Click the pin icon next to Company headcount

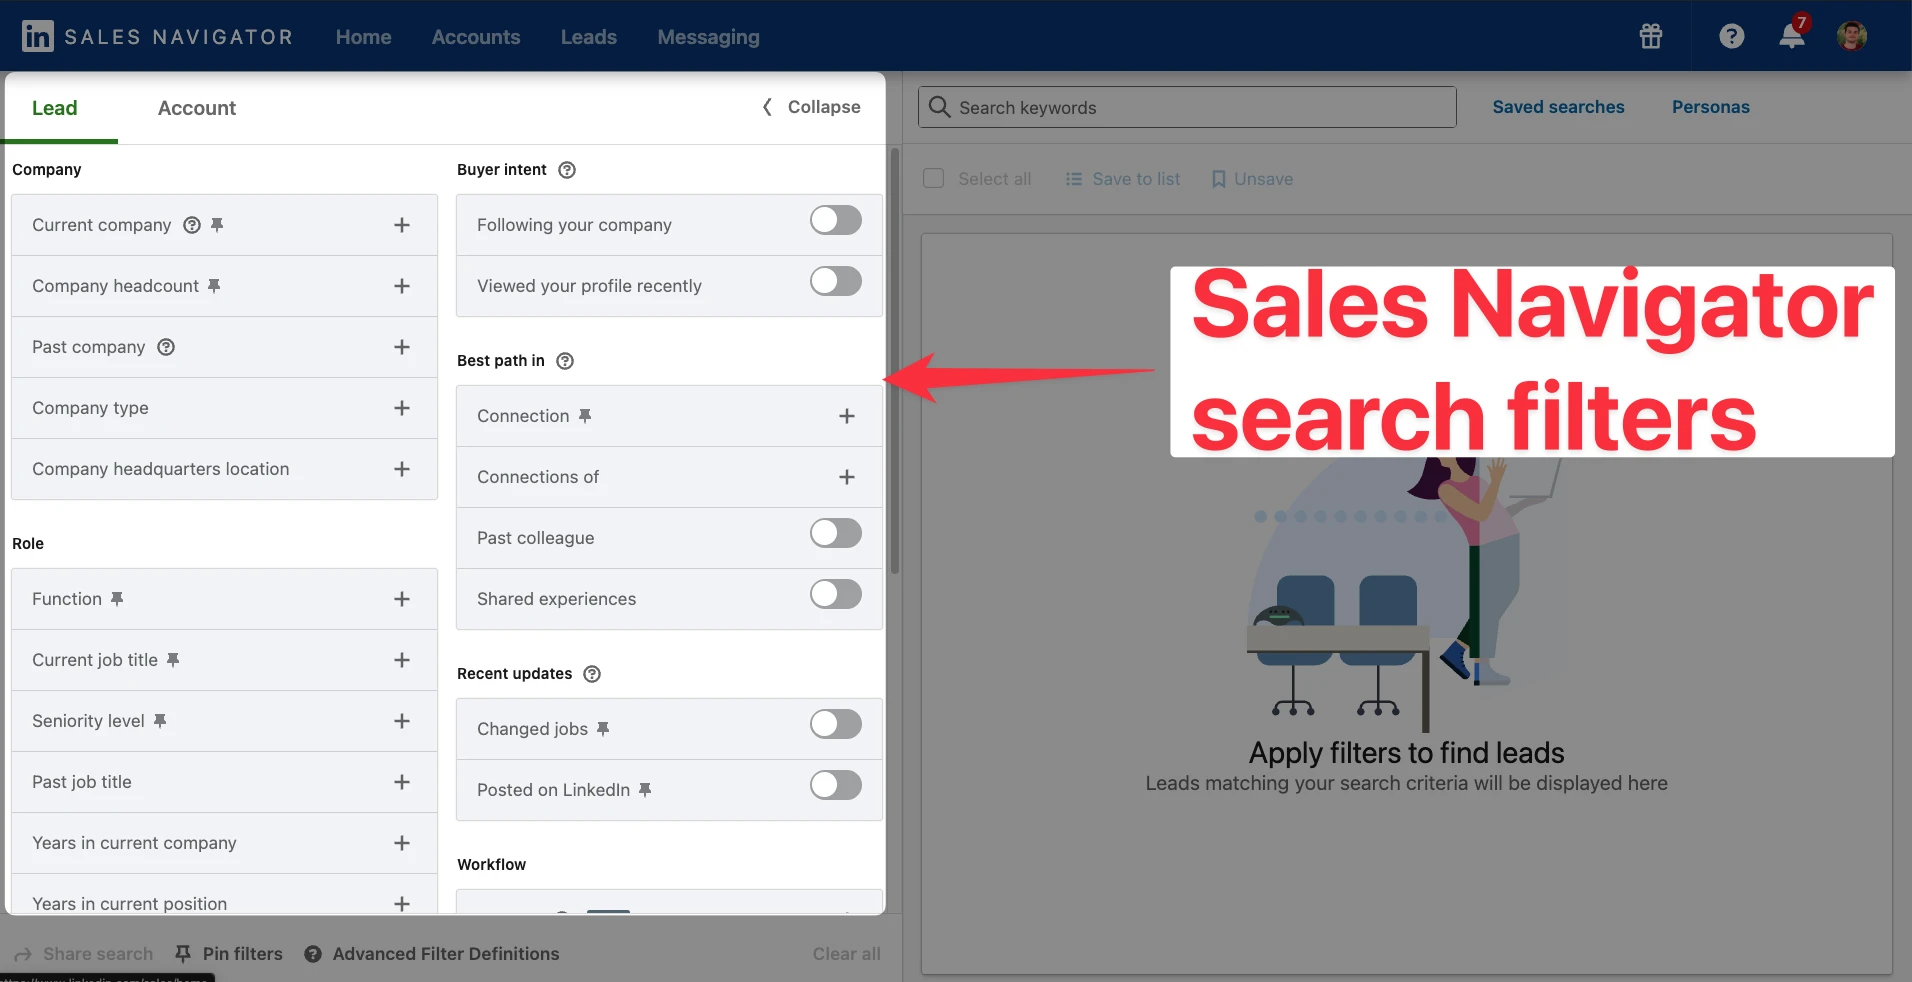[x=214, y=286]
